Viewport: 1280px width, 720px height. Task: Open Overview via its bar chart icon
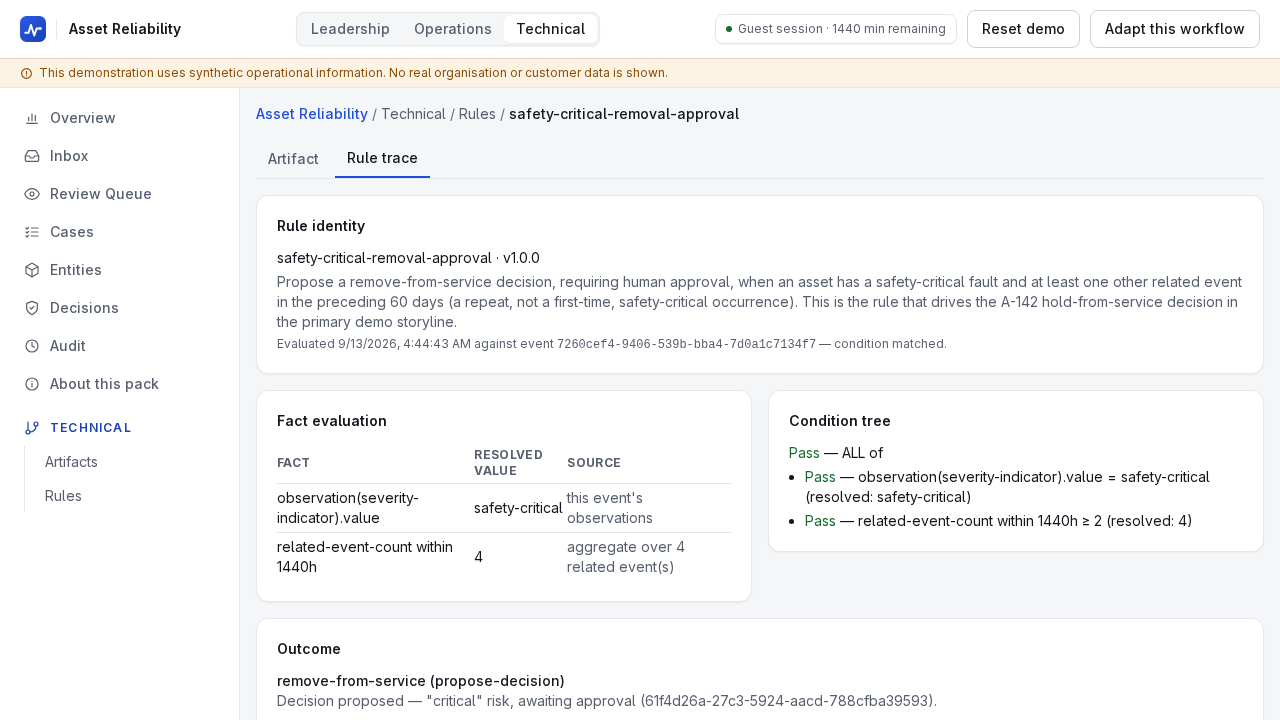pos(32,118)
